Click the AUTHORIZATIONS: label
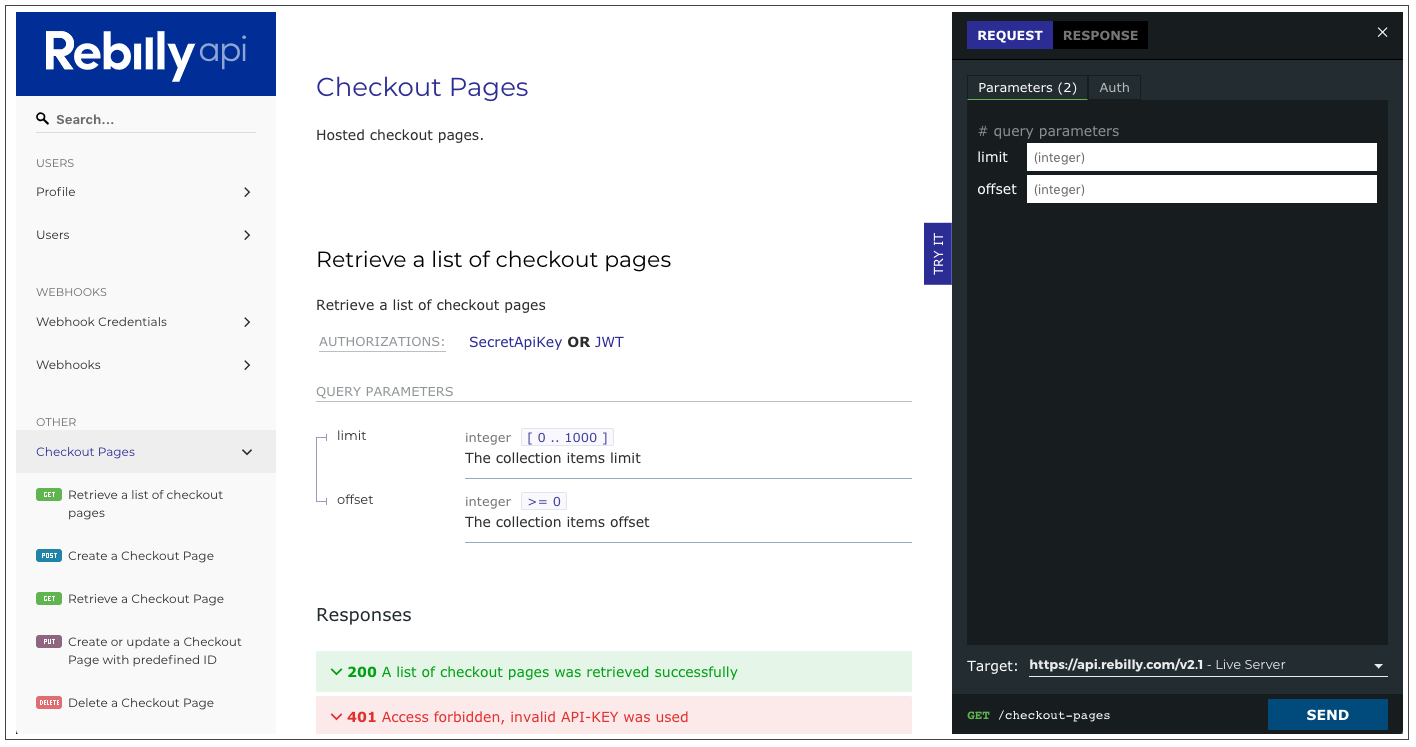Screen dimensions: 1416x747 382,342
